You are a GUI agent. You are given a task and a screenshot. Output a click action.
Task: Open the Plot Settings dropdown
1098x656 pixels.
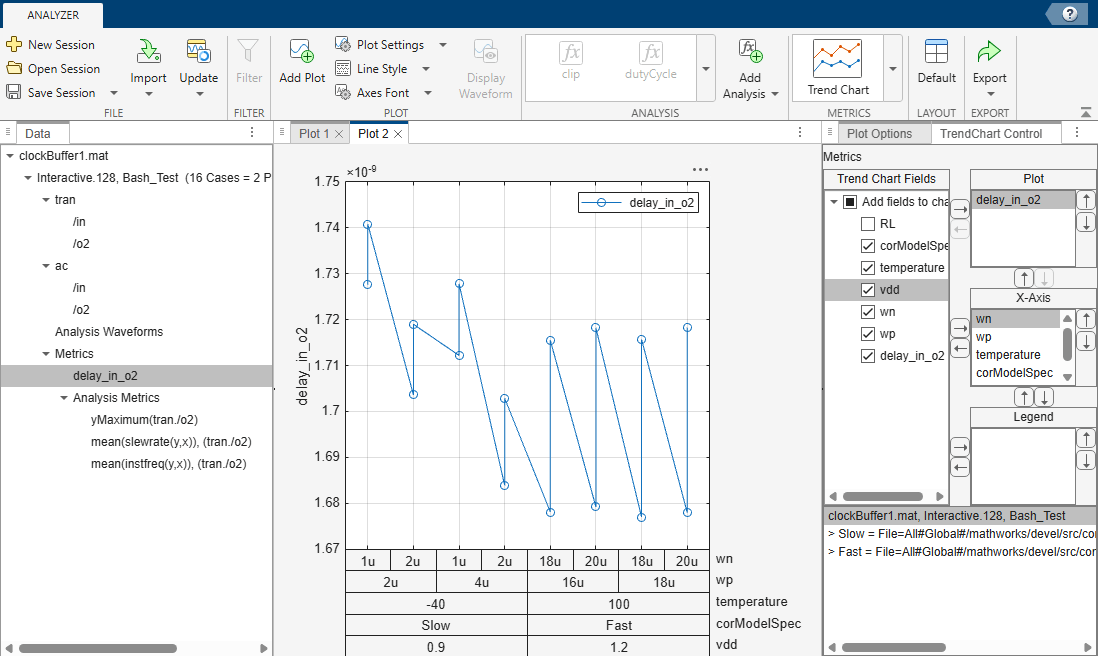point(443,45)
